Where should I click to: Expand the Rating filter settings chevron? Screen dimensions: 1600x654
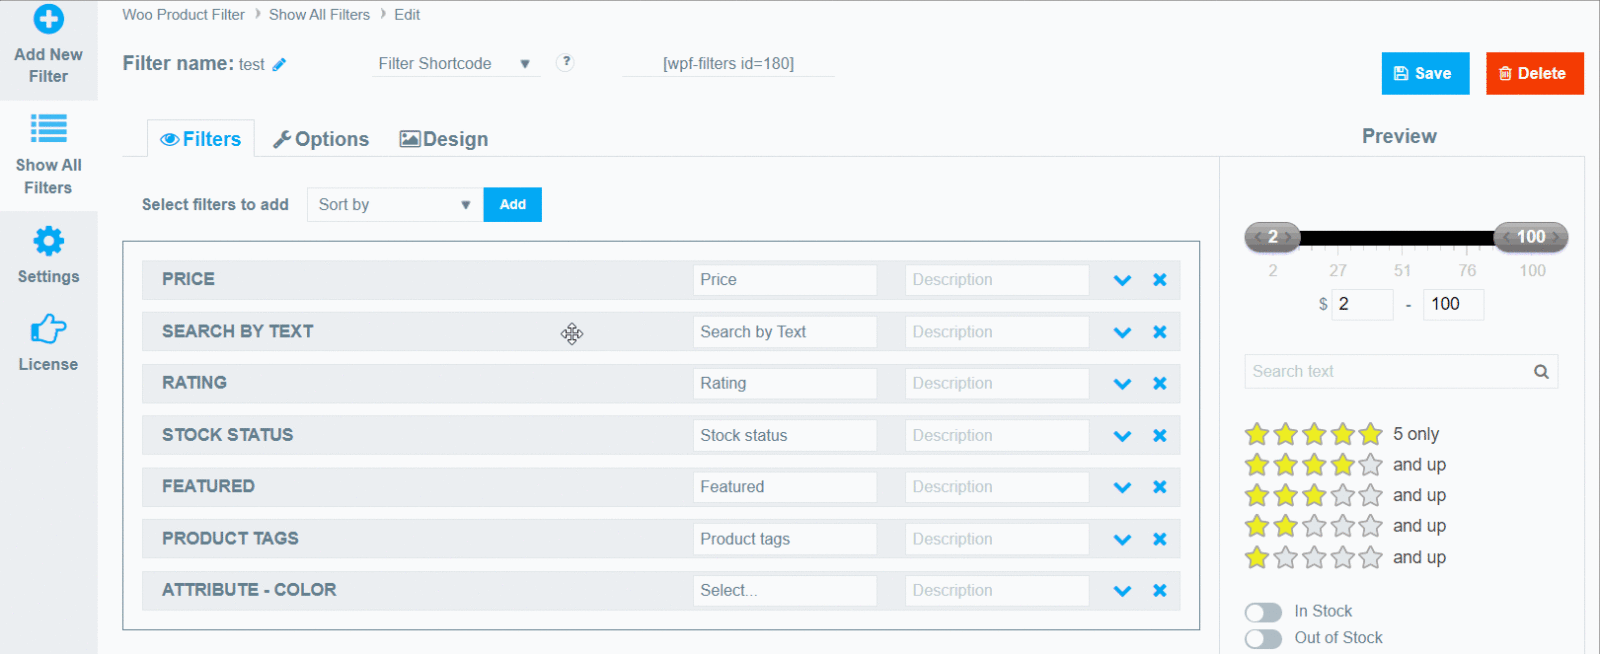[1122, 384]
